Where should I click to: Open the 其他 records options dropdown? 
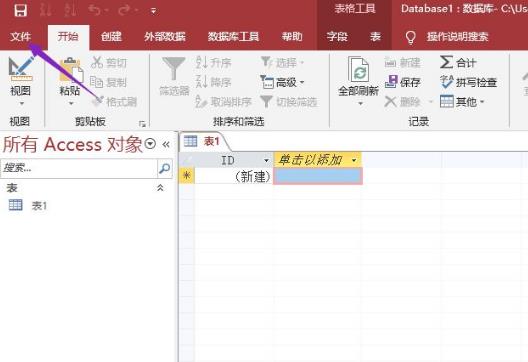point(462,101)
